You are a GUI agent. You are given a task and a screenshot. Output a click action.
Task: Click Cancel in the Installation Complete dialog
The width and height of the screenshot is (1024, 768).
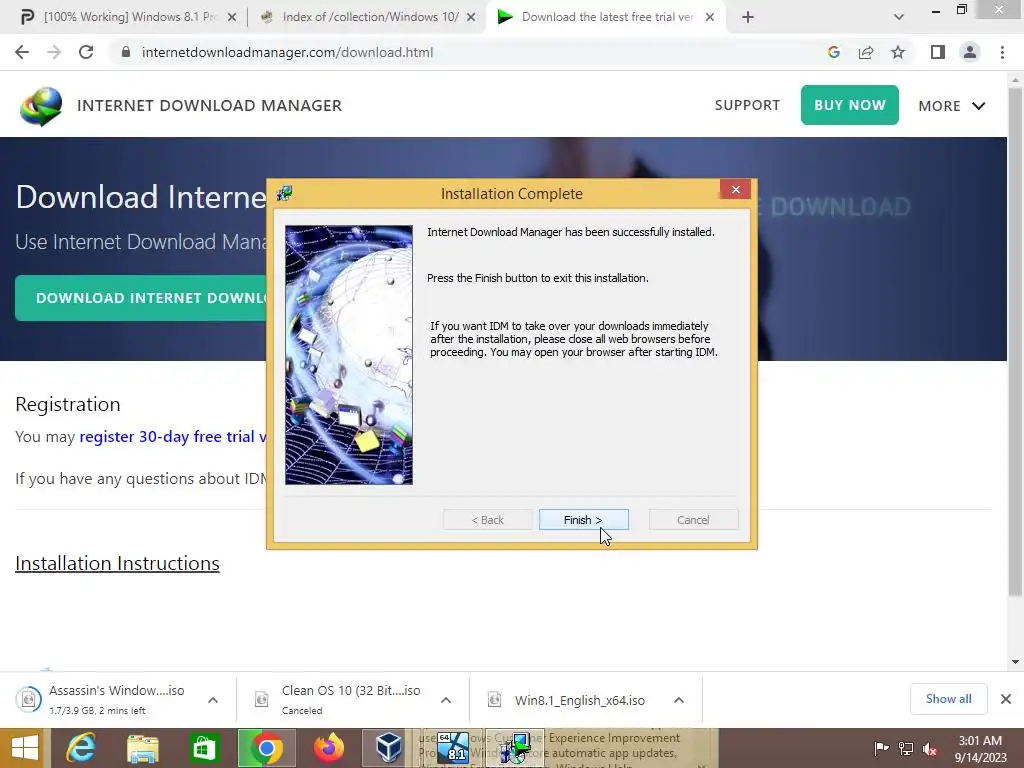click(694, 520)
